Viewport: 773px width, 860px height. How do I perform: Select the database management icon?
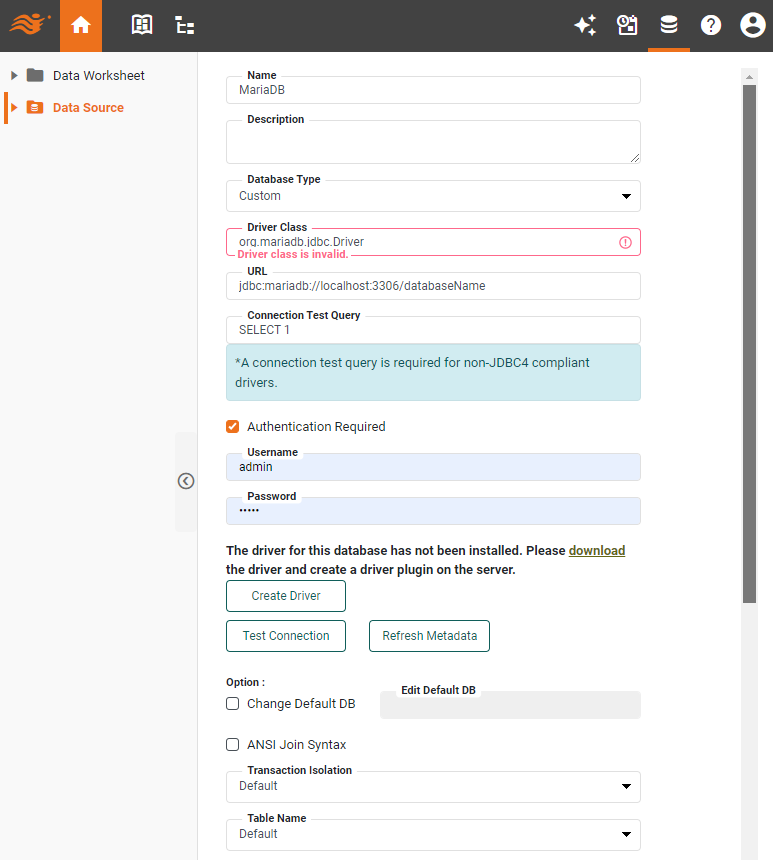pos(668,25)
